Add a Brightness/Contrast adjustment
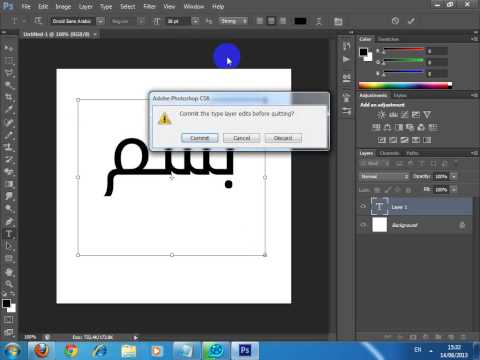This screenshot has height=360, width=480. [381, 115]
